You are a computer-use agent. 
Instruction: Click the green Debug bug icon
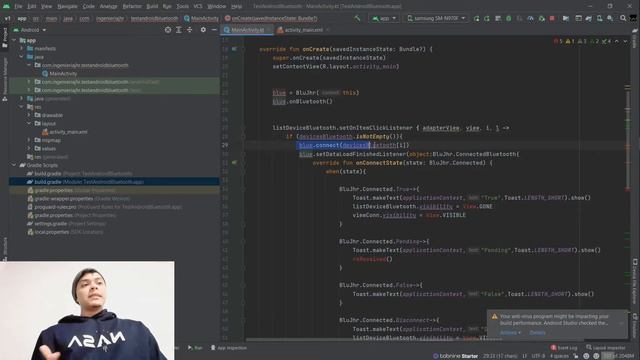509,18
